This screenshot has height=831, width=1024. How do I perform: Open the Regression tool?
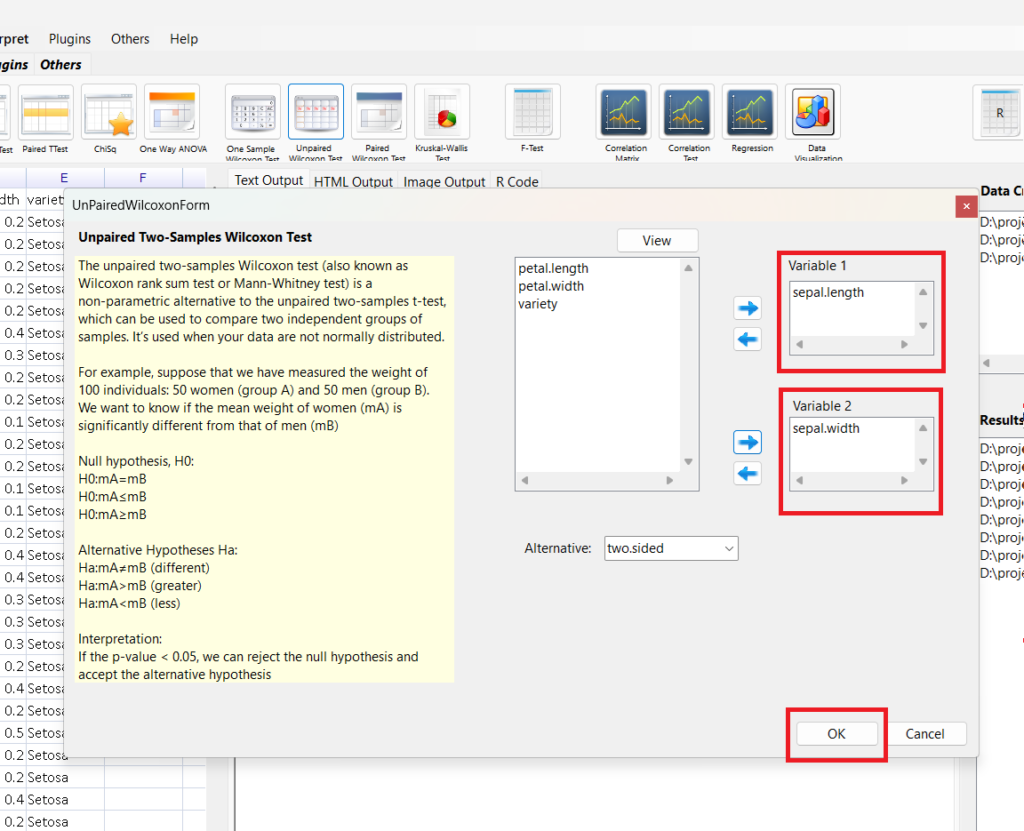point(751,112)
